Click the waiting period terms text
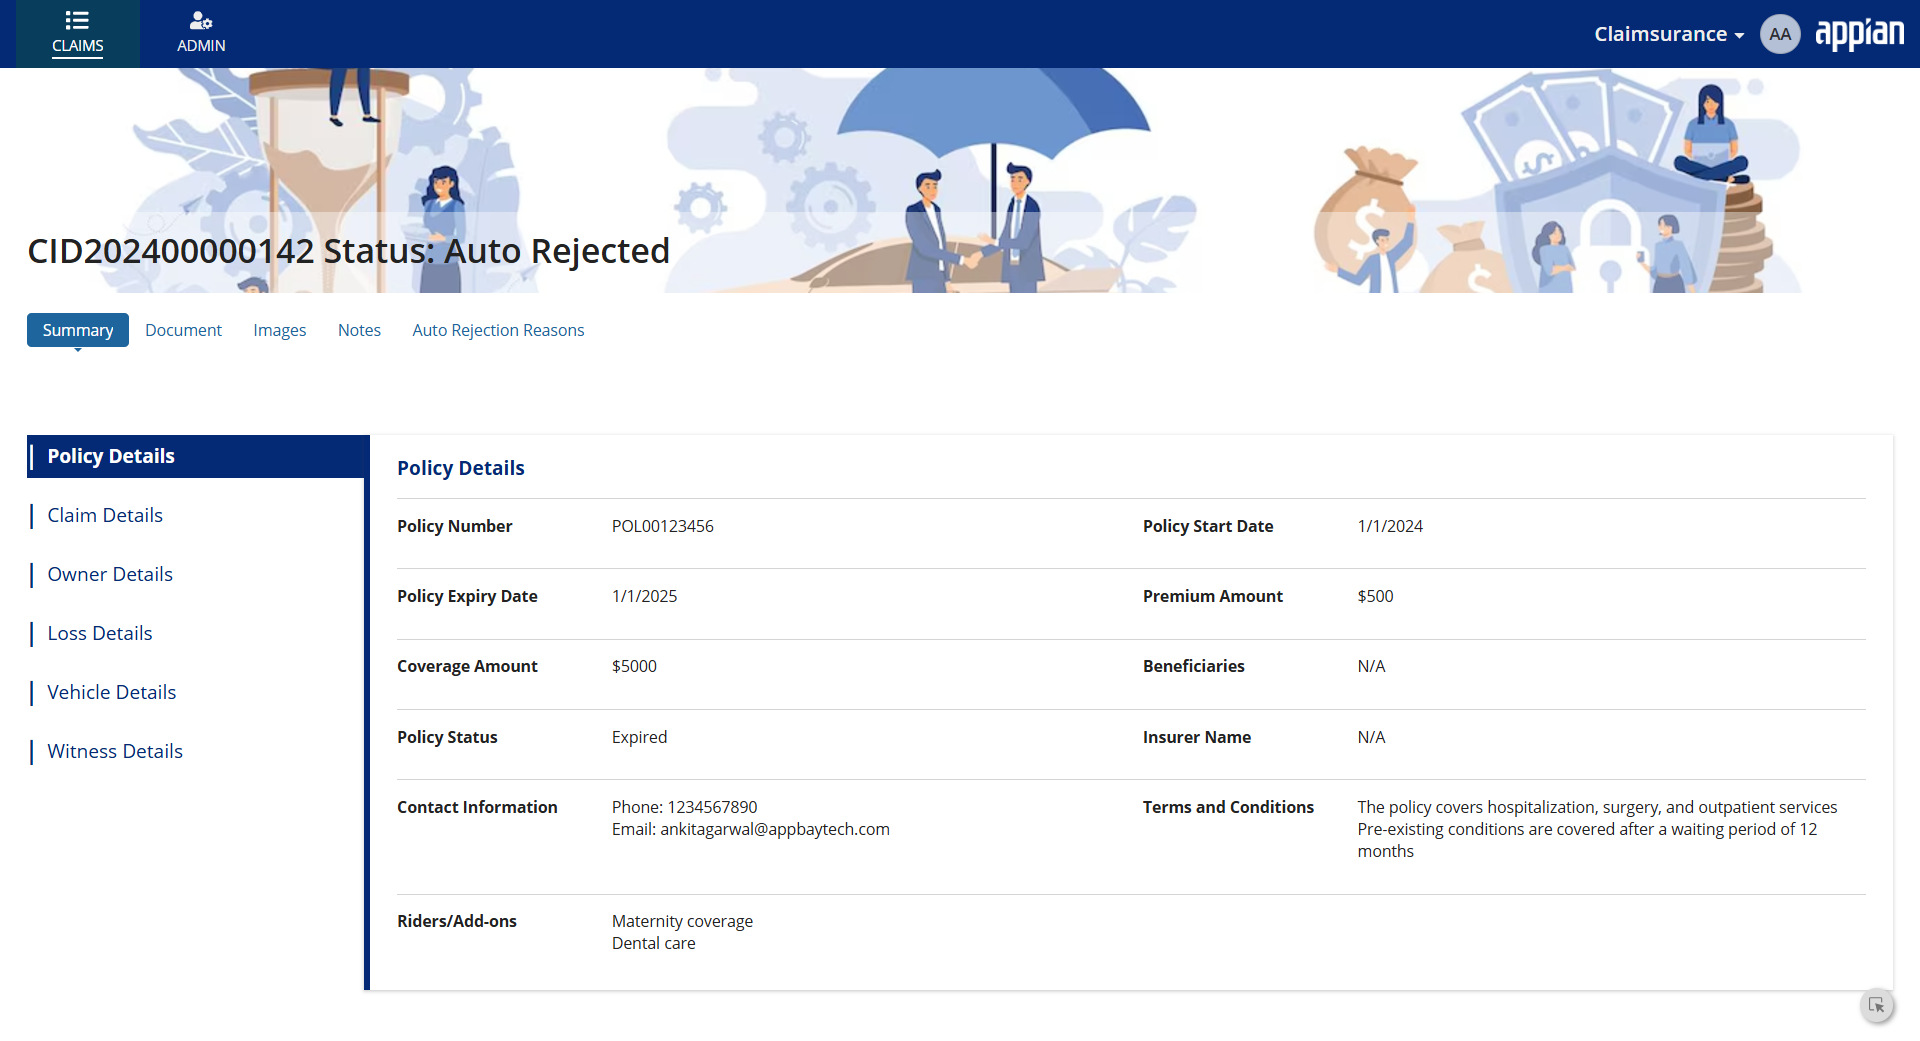Image resolution: width=1920 pixels, height=1041 pixels. click(x=1587, y=840)
